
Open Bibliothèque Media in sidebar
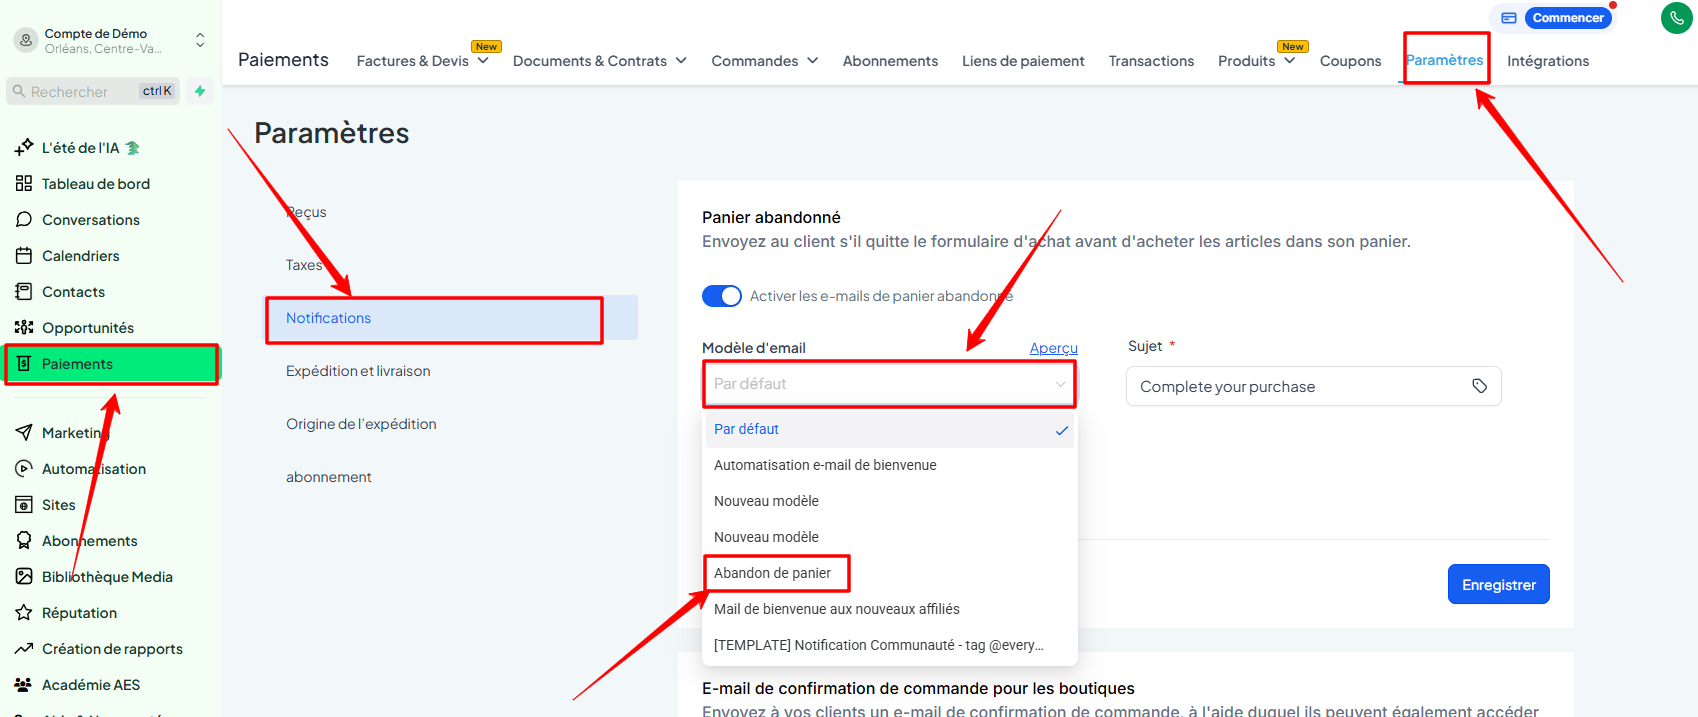point(107,577)
